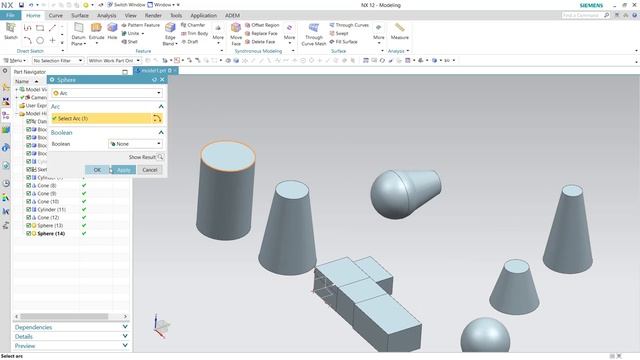Select Offset Region command
Viewport: 640px width, 360px height.
point(262,25)
